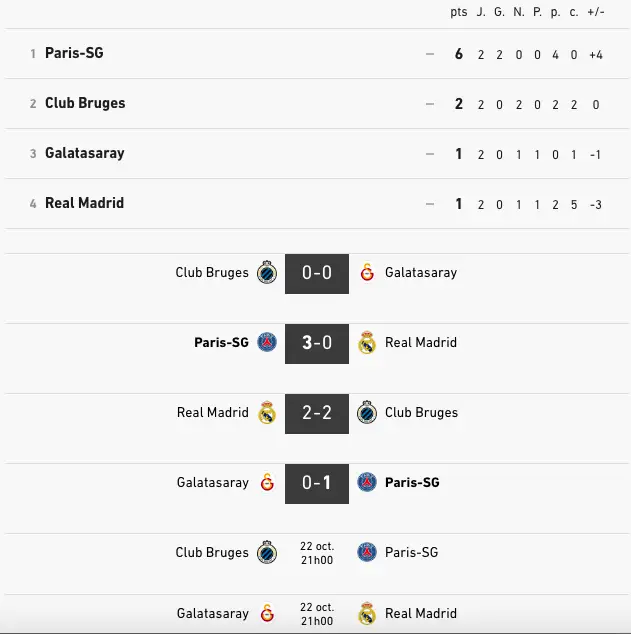Open the 3-0 Paris-SG–Real Madrid score
This screenshot has height=634, width=631.
point(317,343)
